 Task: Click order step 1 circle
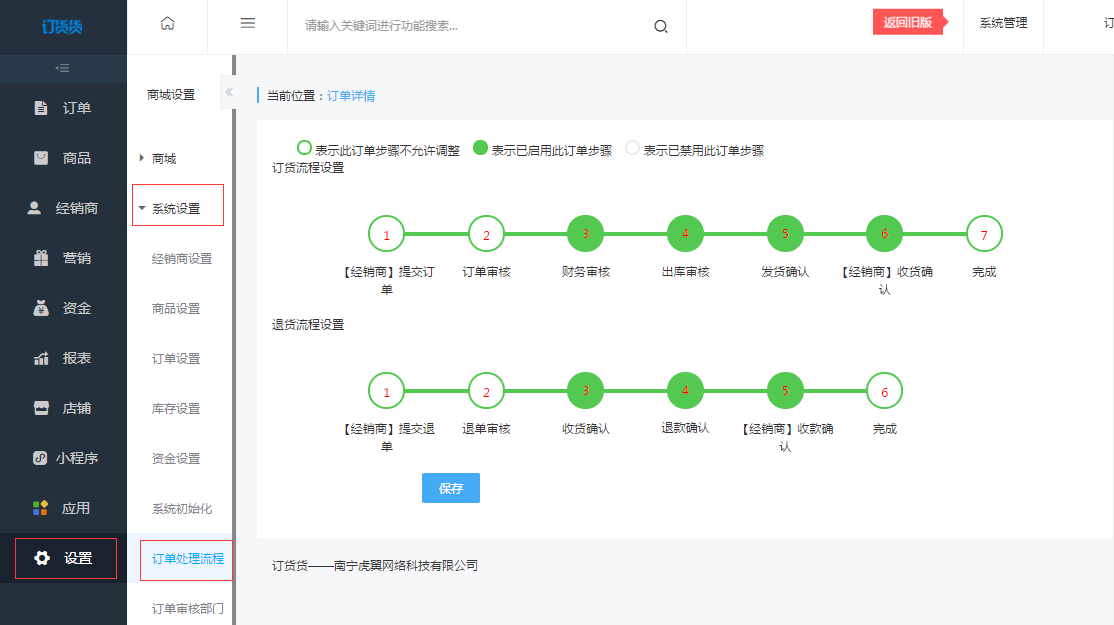pyautogui.click(x=386, y=234)
